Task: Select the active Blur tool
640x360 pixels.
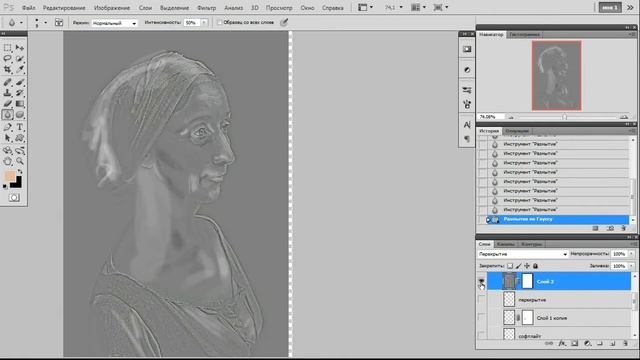Action: click(x=7, y=115)
